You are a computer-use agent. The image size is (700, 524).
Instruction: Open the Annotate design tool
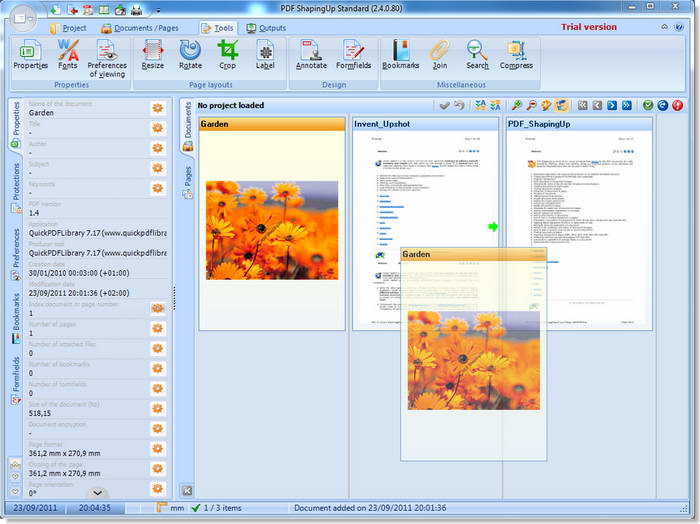(x=311, y=55)
